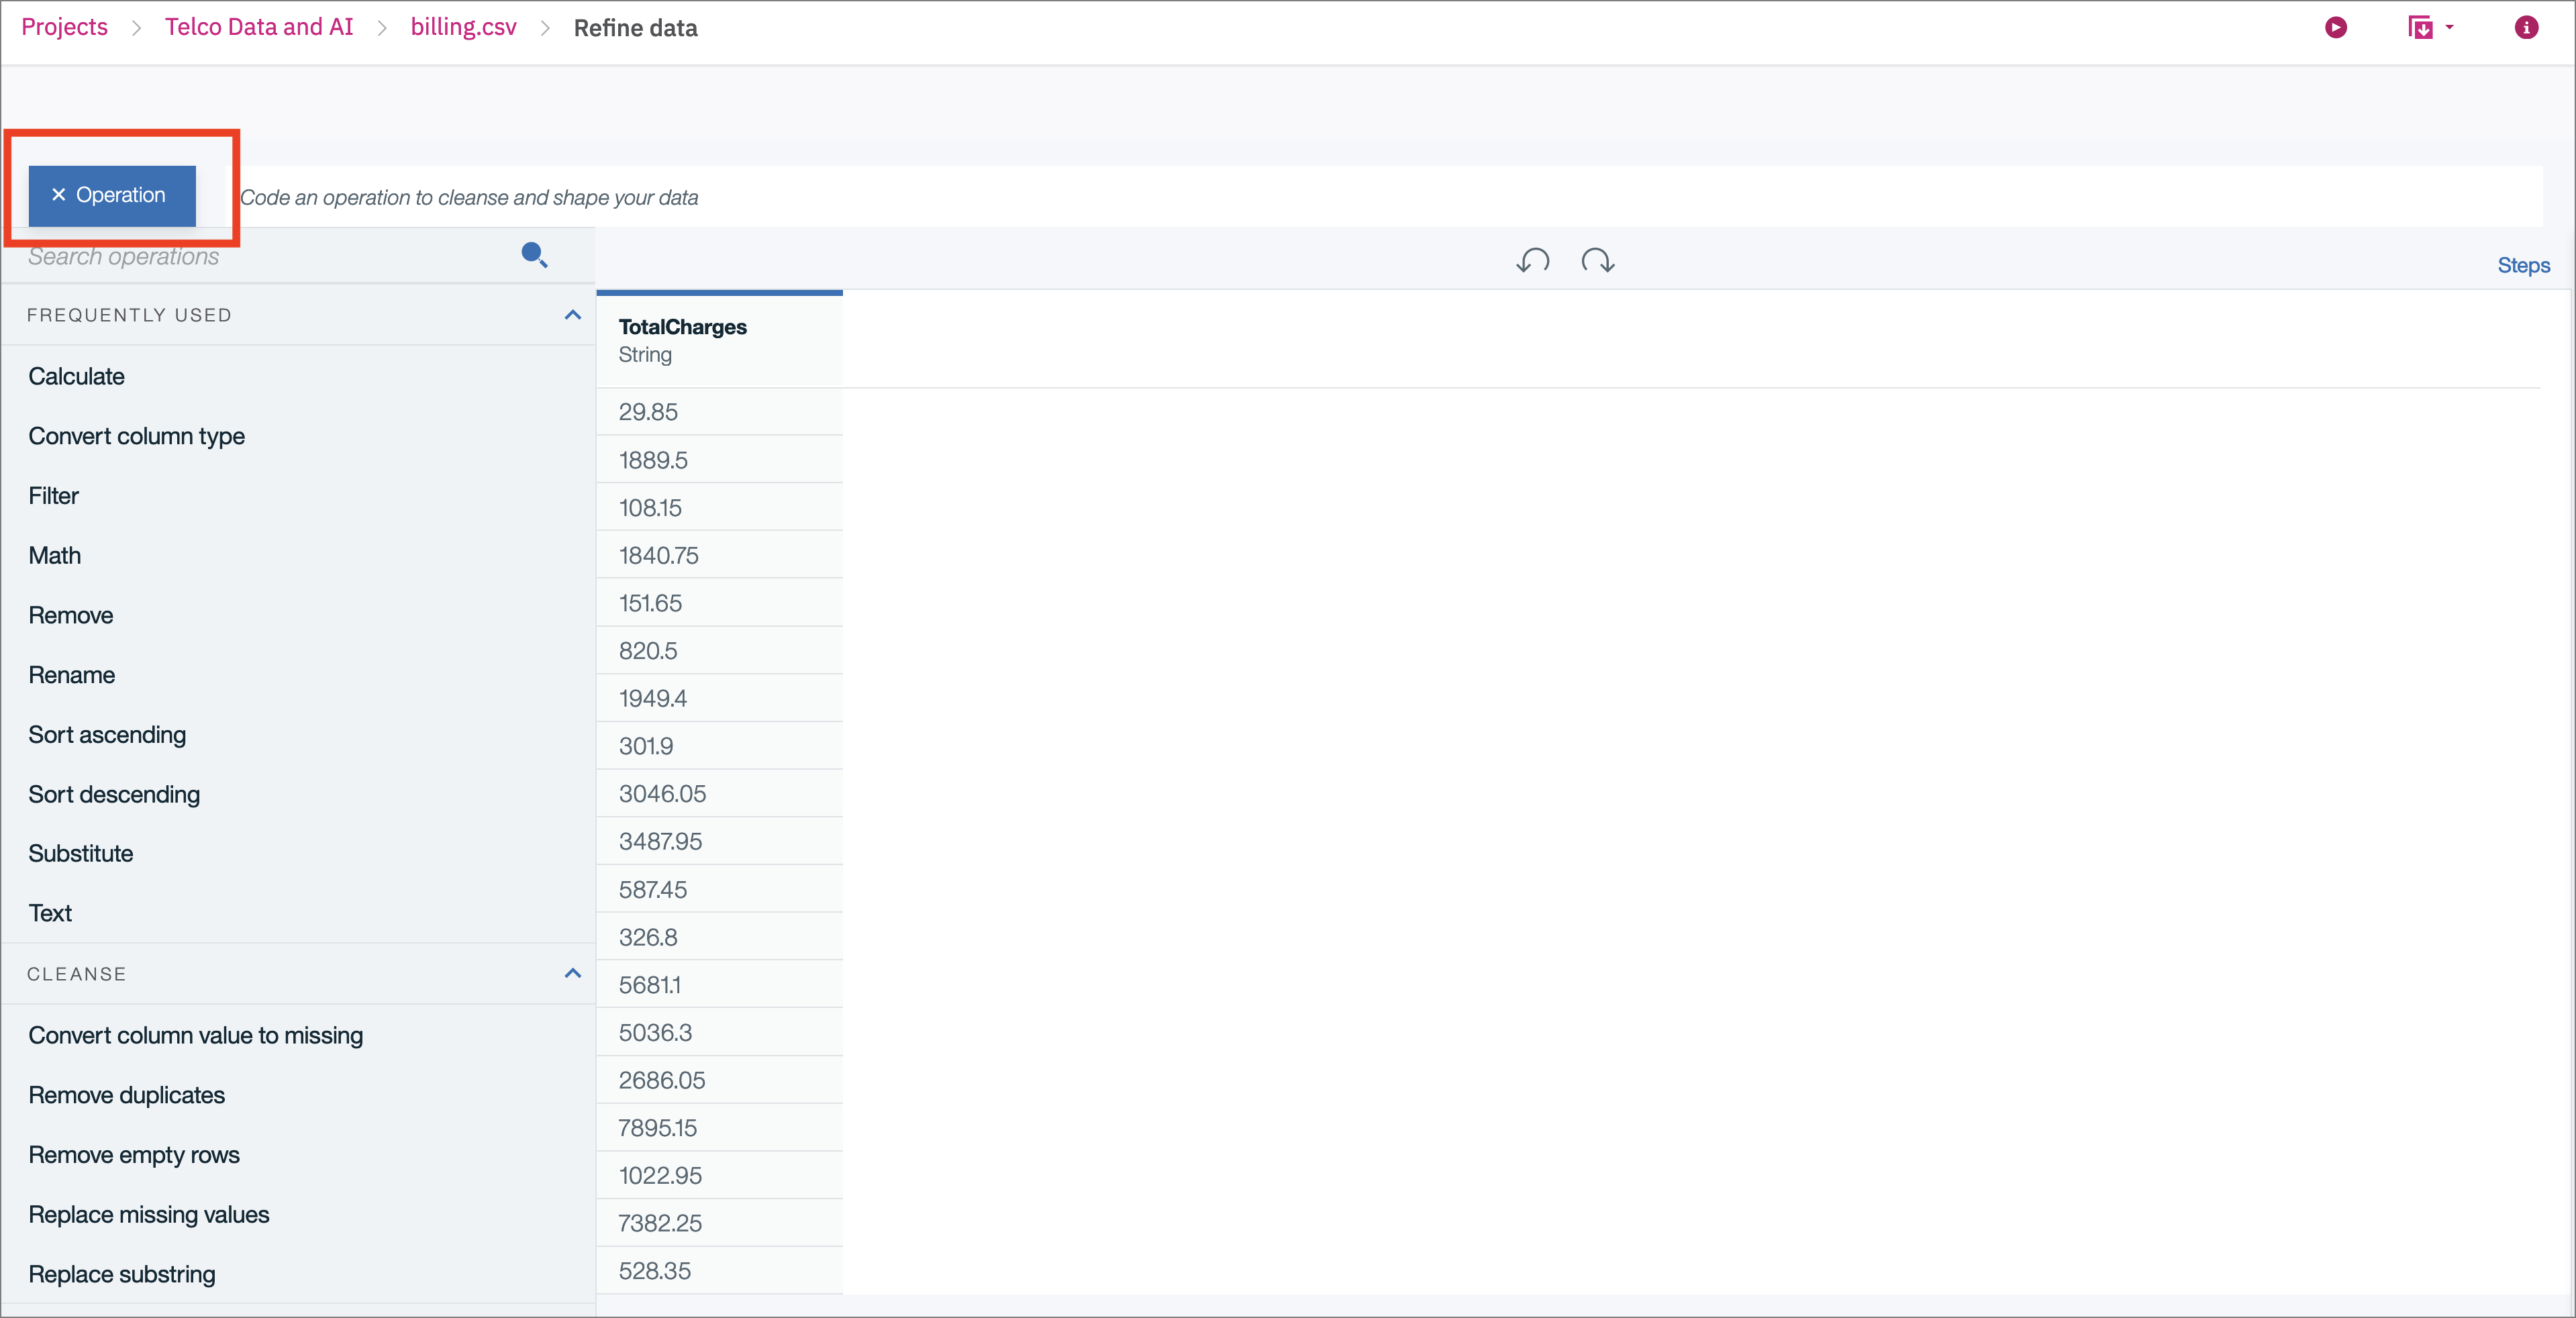Navigate to Telco Data and AI project
Screen dimensions: 2576x1318
pos(258,27)
